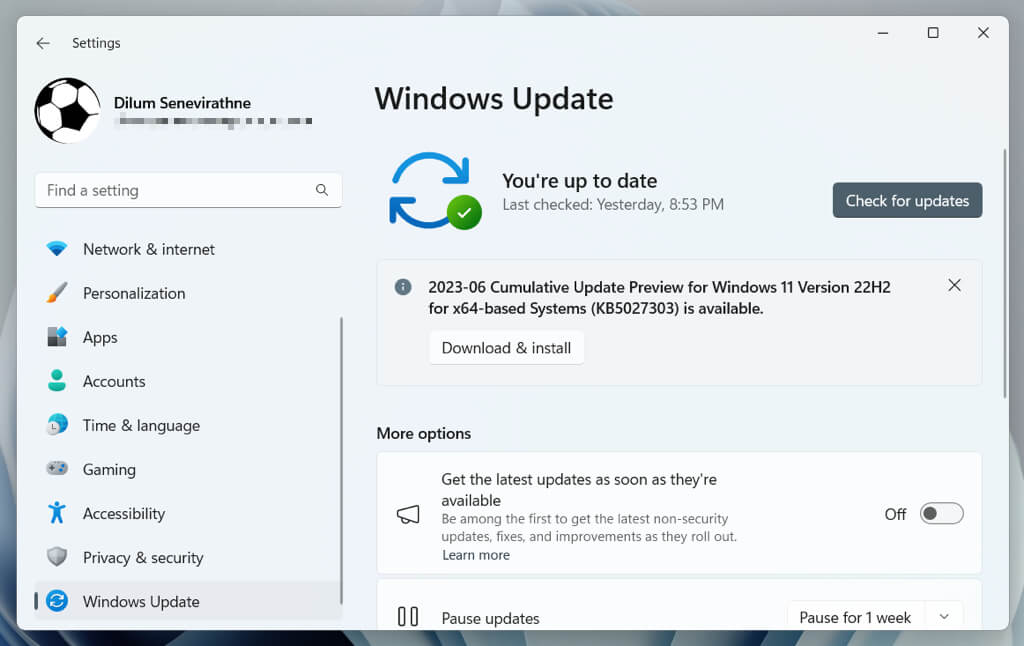Viewport: 1024px width, 646px height.
Task: Click 'You're up to date' text
Action: [x=579, y=180]
